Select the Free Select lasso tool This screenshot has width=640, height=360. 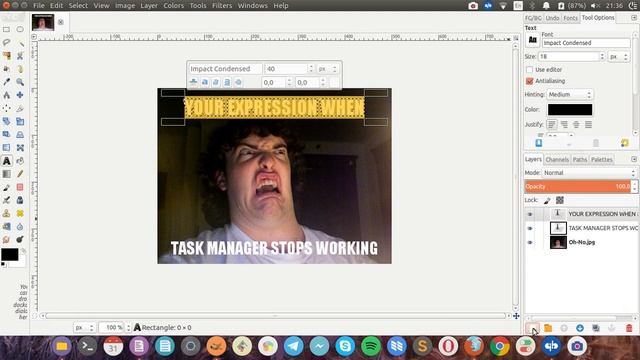[x=7, y=42]
